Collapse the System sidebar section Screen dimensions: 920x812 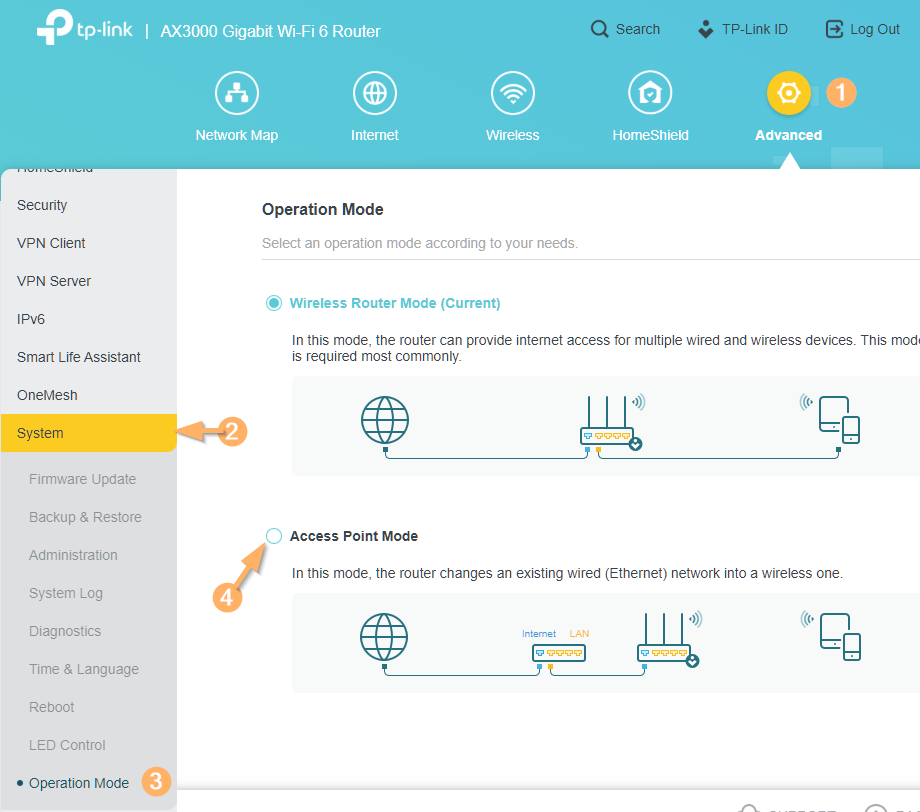click(x=89, y=433)
